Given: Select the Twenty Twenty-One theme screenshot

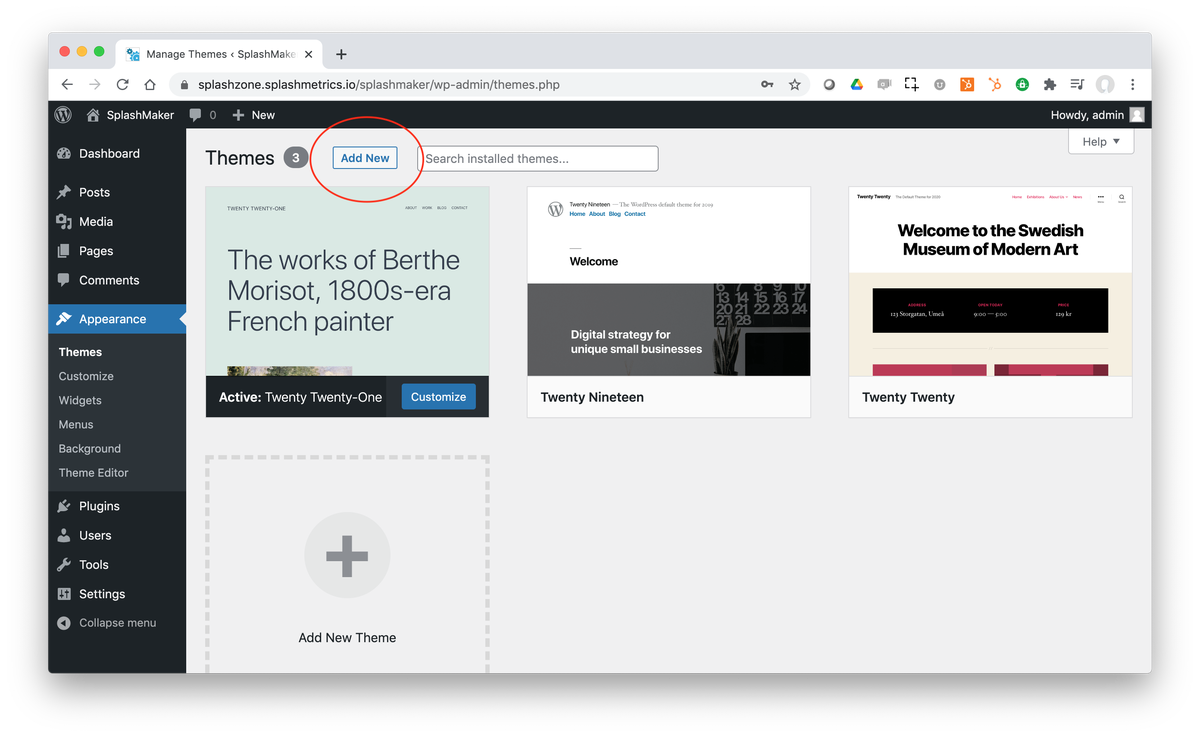Looking at the screenshot, I should (x=347, y=281).
